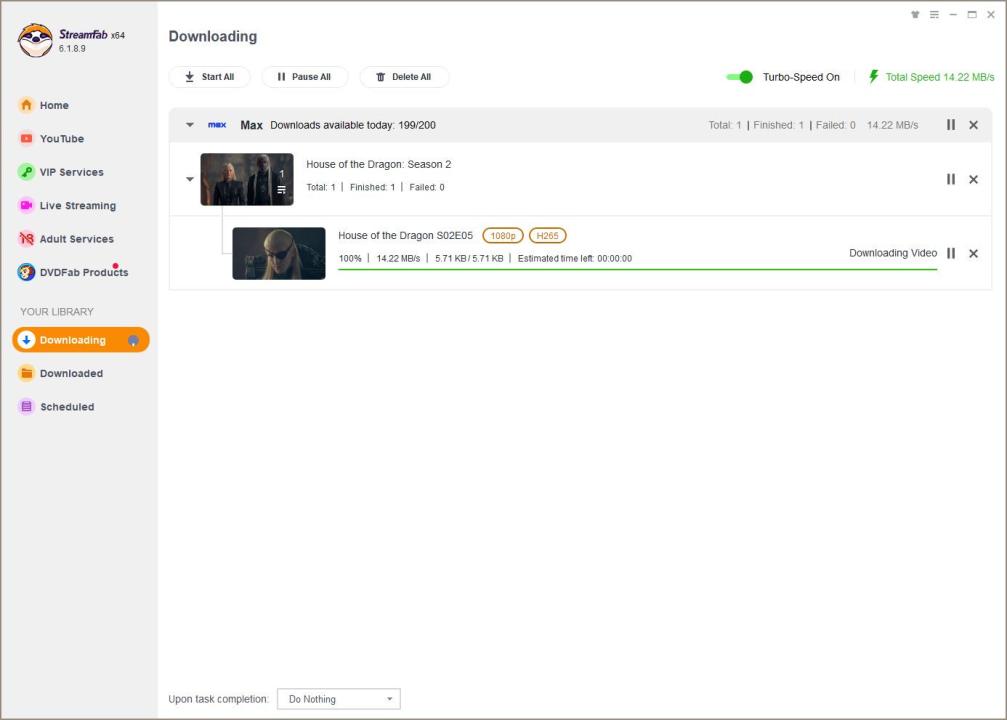Click the skin shirt icon
The width and height of the screenshot is (1007, 720).
tap(915, 14)
